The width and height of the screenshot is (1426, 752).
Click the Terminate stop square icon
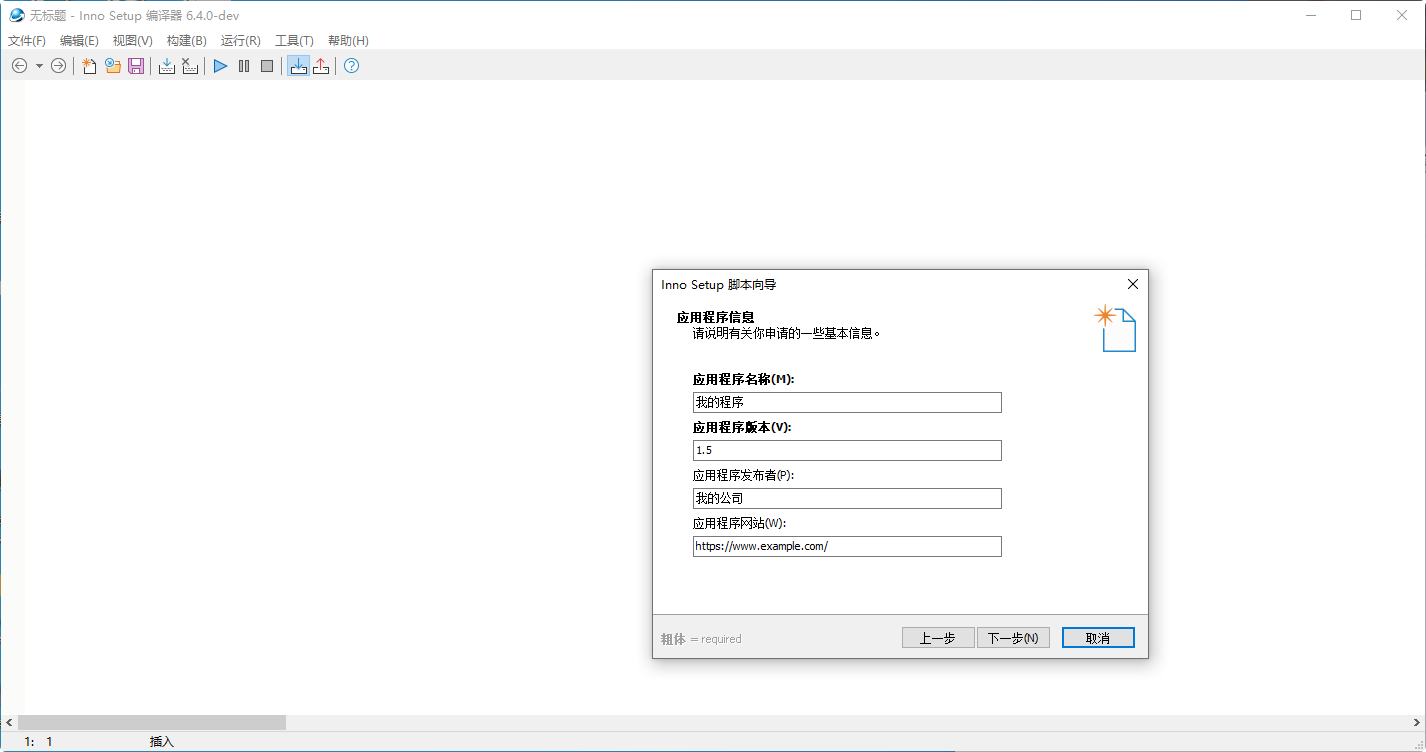tap(267, 66)
